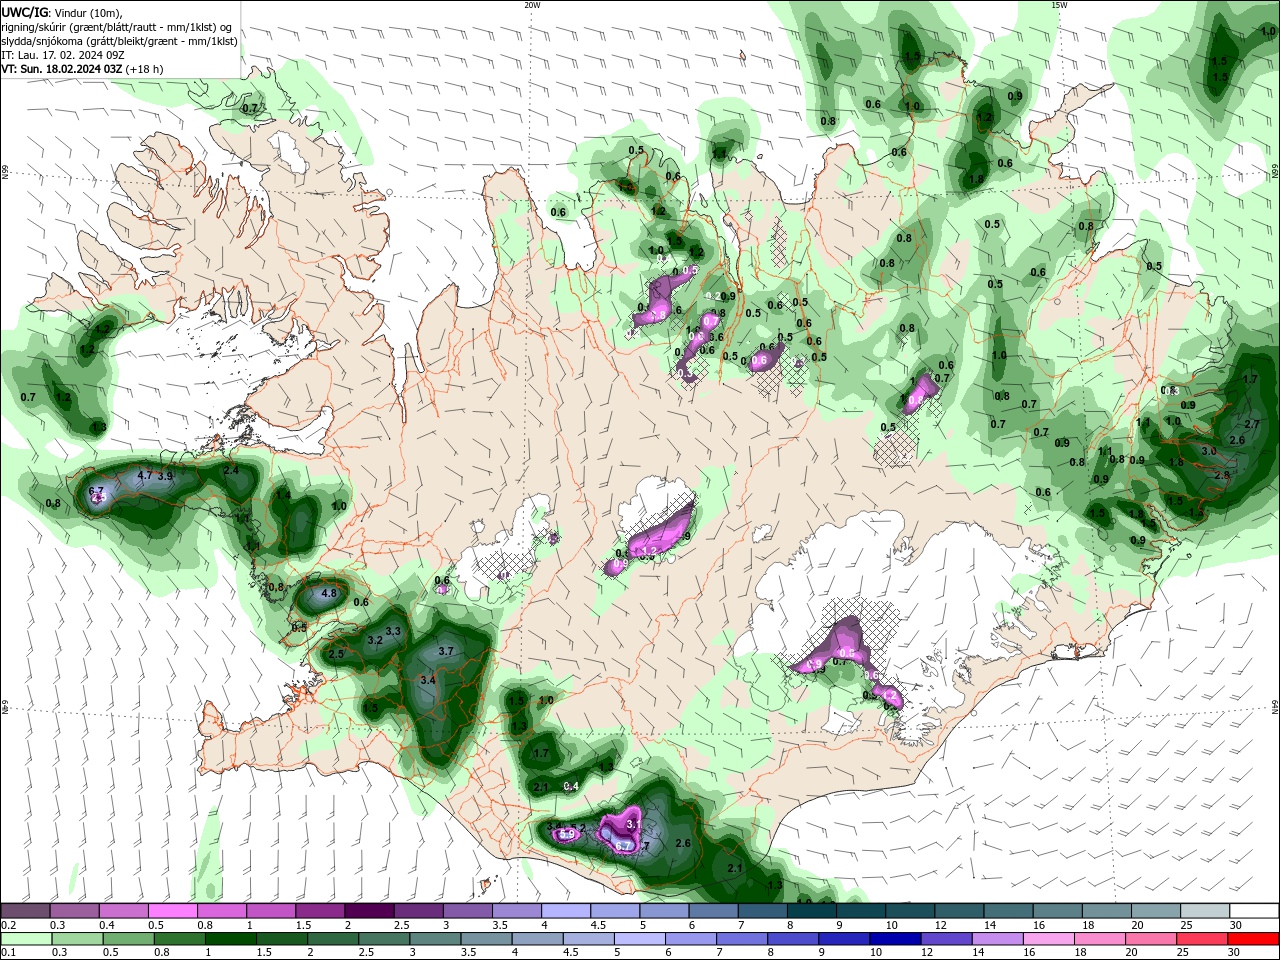Select the white above-30 snow legend swatch
Viewport: 1280px width, 960px height.
click(1255, 911)
